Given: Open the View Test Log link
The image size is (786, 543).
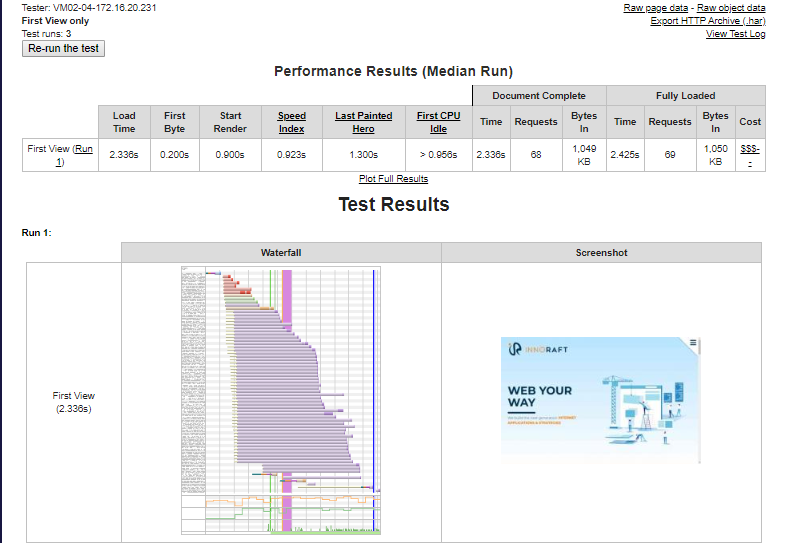Looking at the screenshot, I should tap(735, 34).
